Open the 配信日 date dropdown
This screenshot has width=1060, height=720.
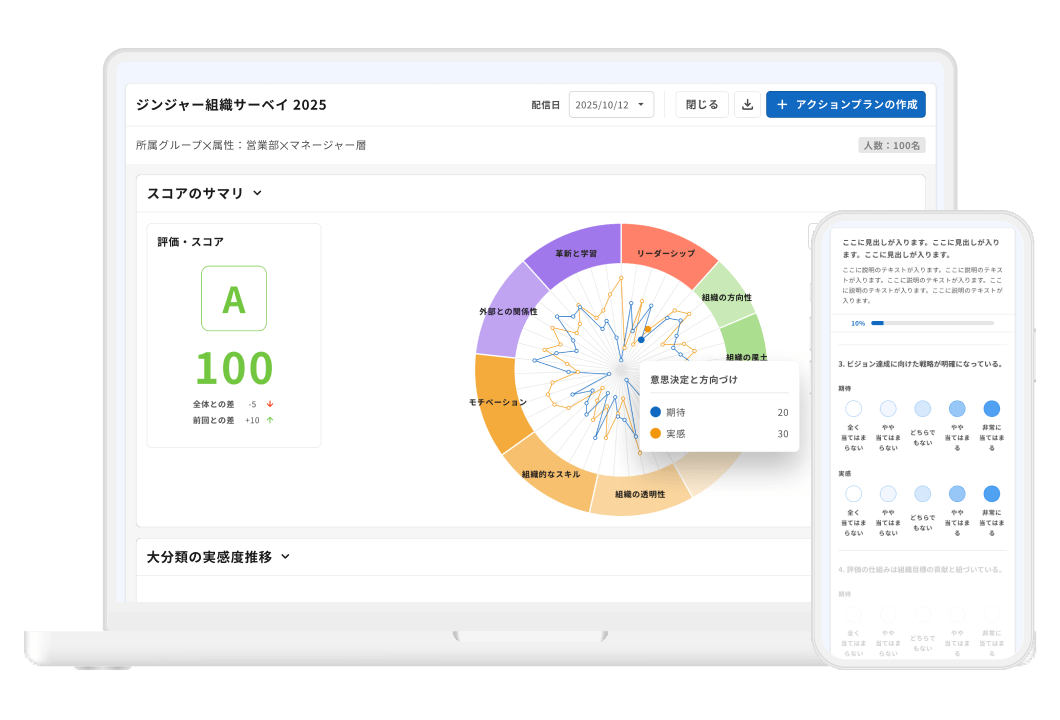(x=611, y=105)
